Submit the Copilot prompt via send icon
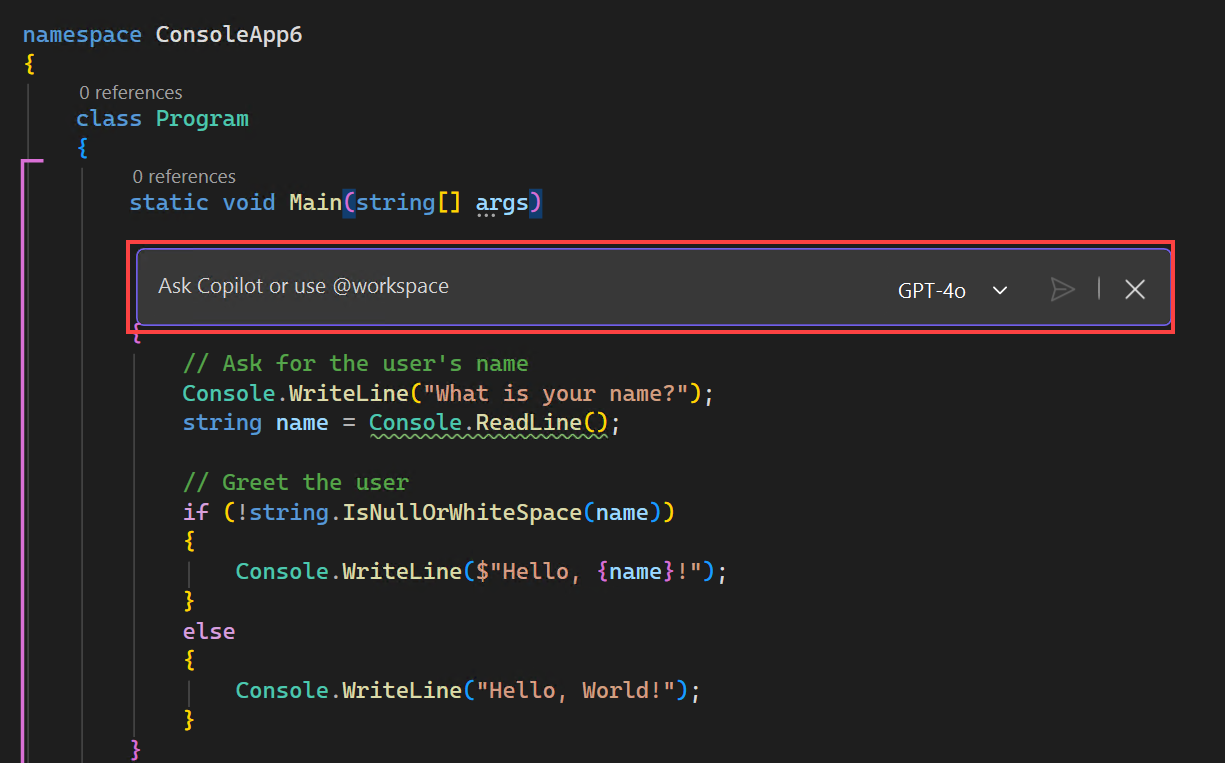1225x763 pixels. 1063,289
